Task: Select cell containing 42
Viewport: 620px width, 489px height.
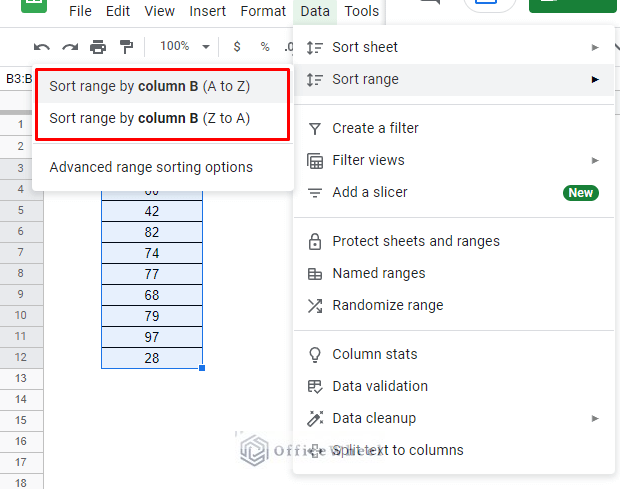Action: 152,211
